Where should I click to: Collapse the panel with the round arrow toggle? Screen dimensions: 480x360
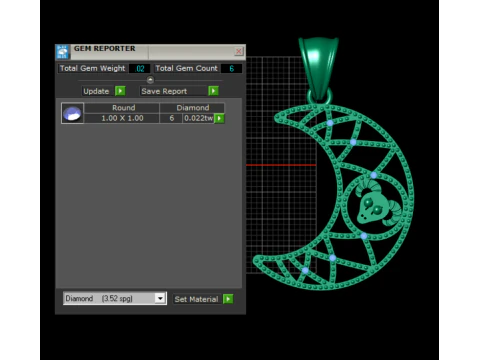click(x=150, y=80)
